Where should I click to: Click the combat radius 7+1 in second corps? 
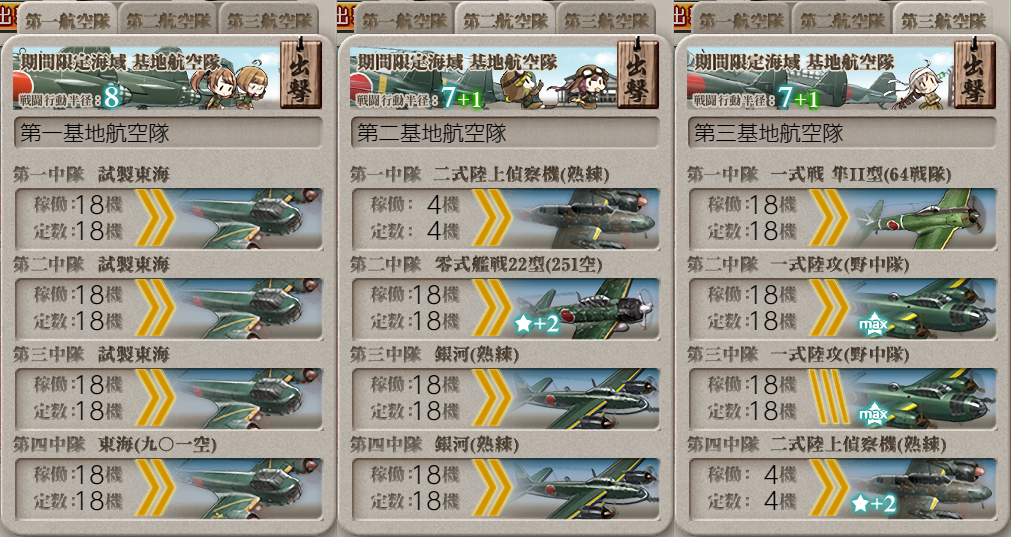tap(460, 99)
